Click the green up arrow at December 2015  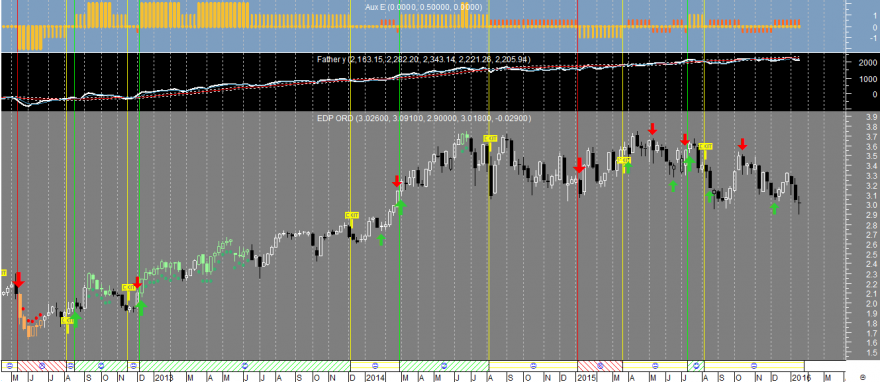[774, 208]
